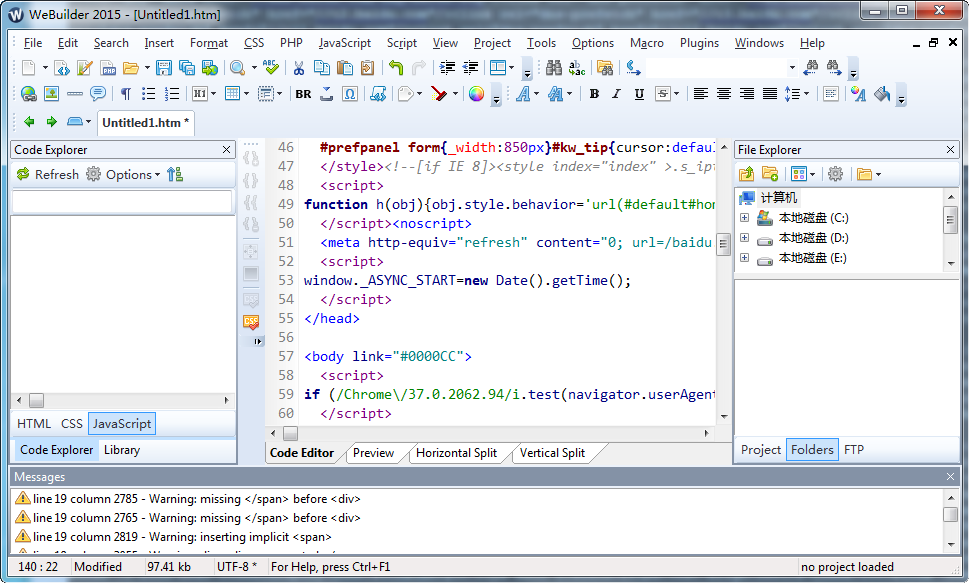This screenshot has width=970, height=584.
Task: Open the insert table tool
Action: point(232,93)
